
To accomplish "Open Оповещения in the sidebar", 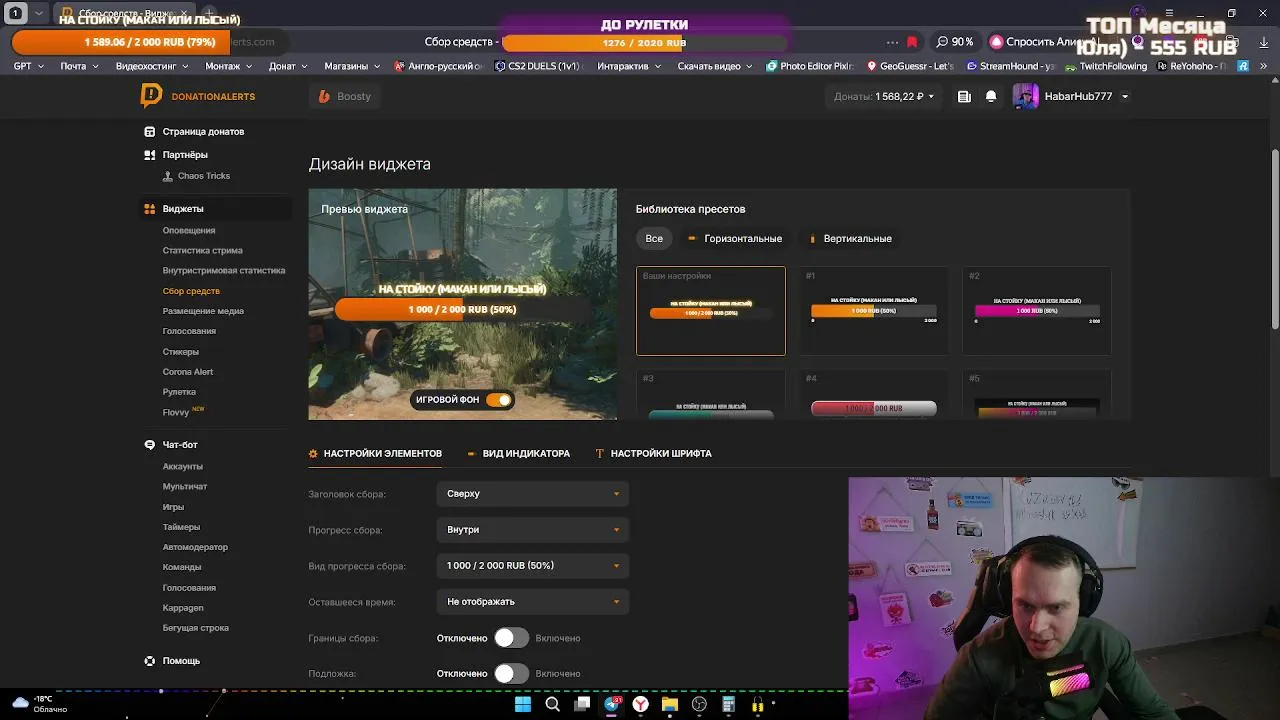I will coord(189,230).
